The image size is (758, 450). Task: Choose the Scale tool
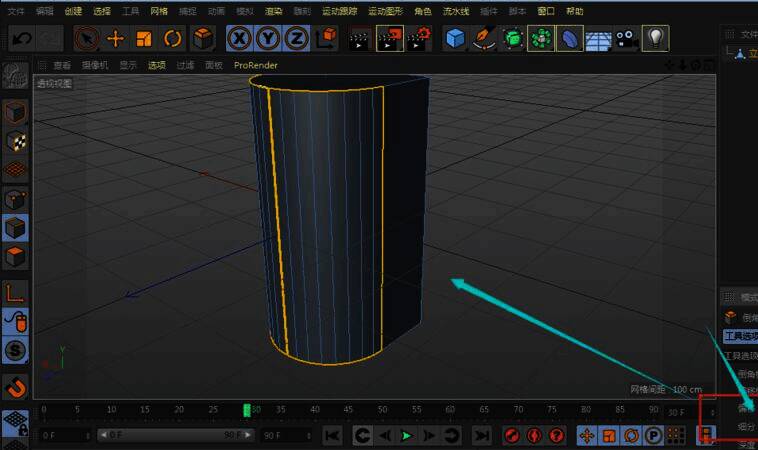144,39
